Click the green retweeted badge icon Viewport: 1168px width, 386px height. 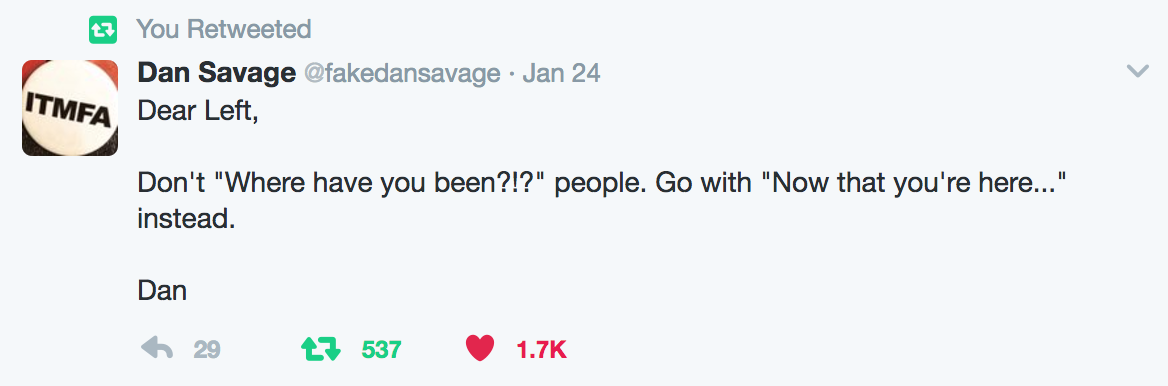(x=102, y=31)
